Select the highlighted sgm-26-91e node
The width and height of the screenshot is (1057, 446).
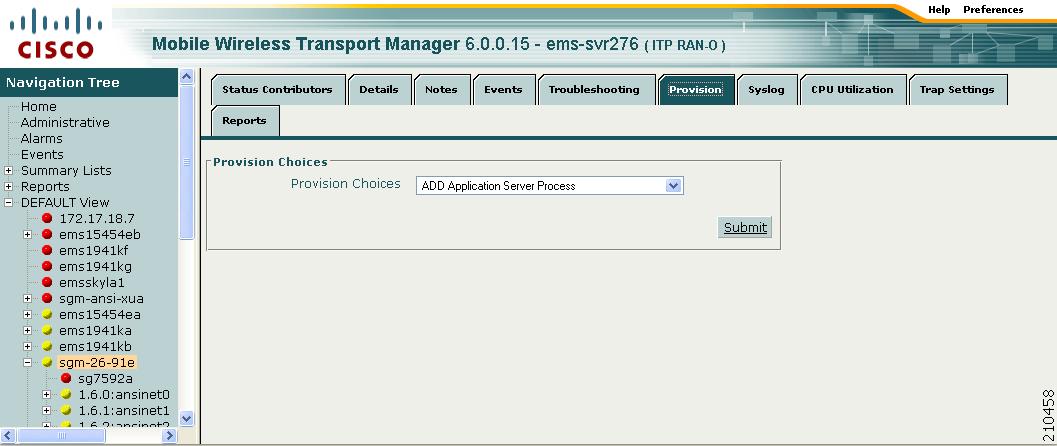(x=97, y=362)
